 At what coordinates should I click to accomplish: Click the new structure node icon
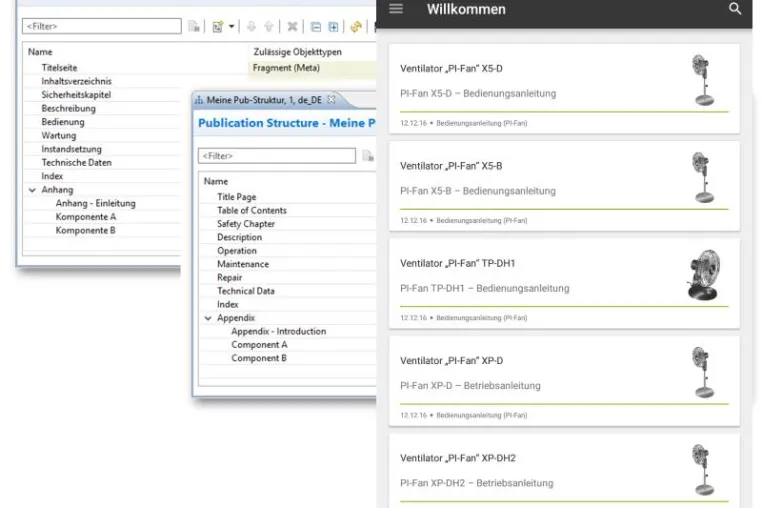coord(218,27)
